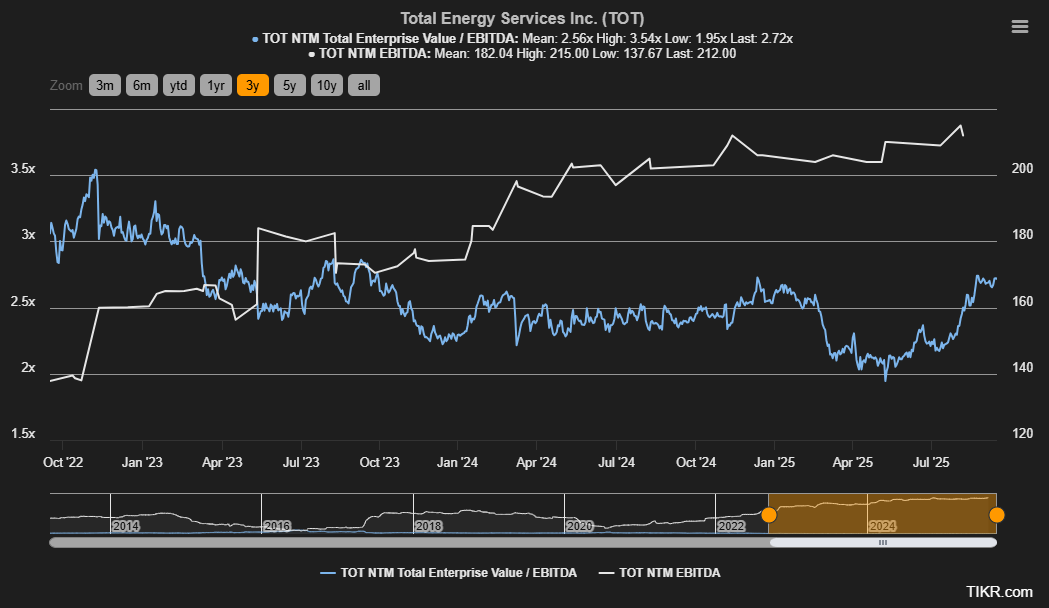Select the active 3y zoom button
This screenshot has height=608, width=1049.
[x=253, y=86]
